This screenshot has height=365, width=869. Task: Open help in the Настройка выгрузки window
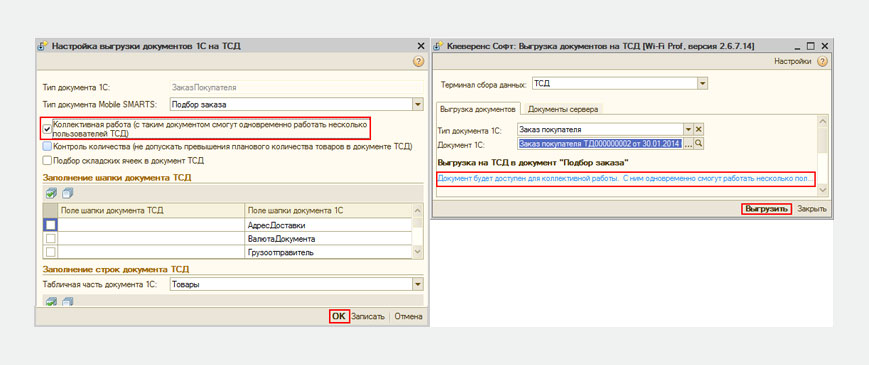[x=418, y=61]
